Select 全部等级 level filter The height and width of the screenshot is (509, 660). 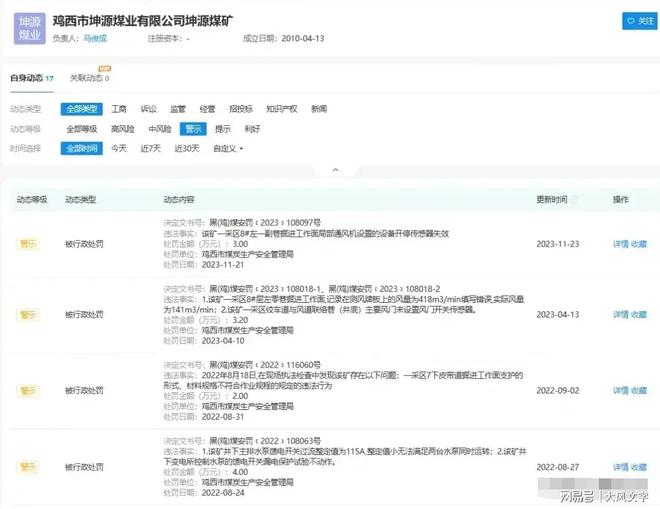[82, 129]
